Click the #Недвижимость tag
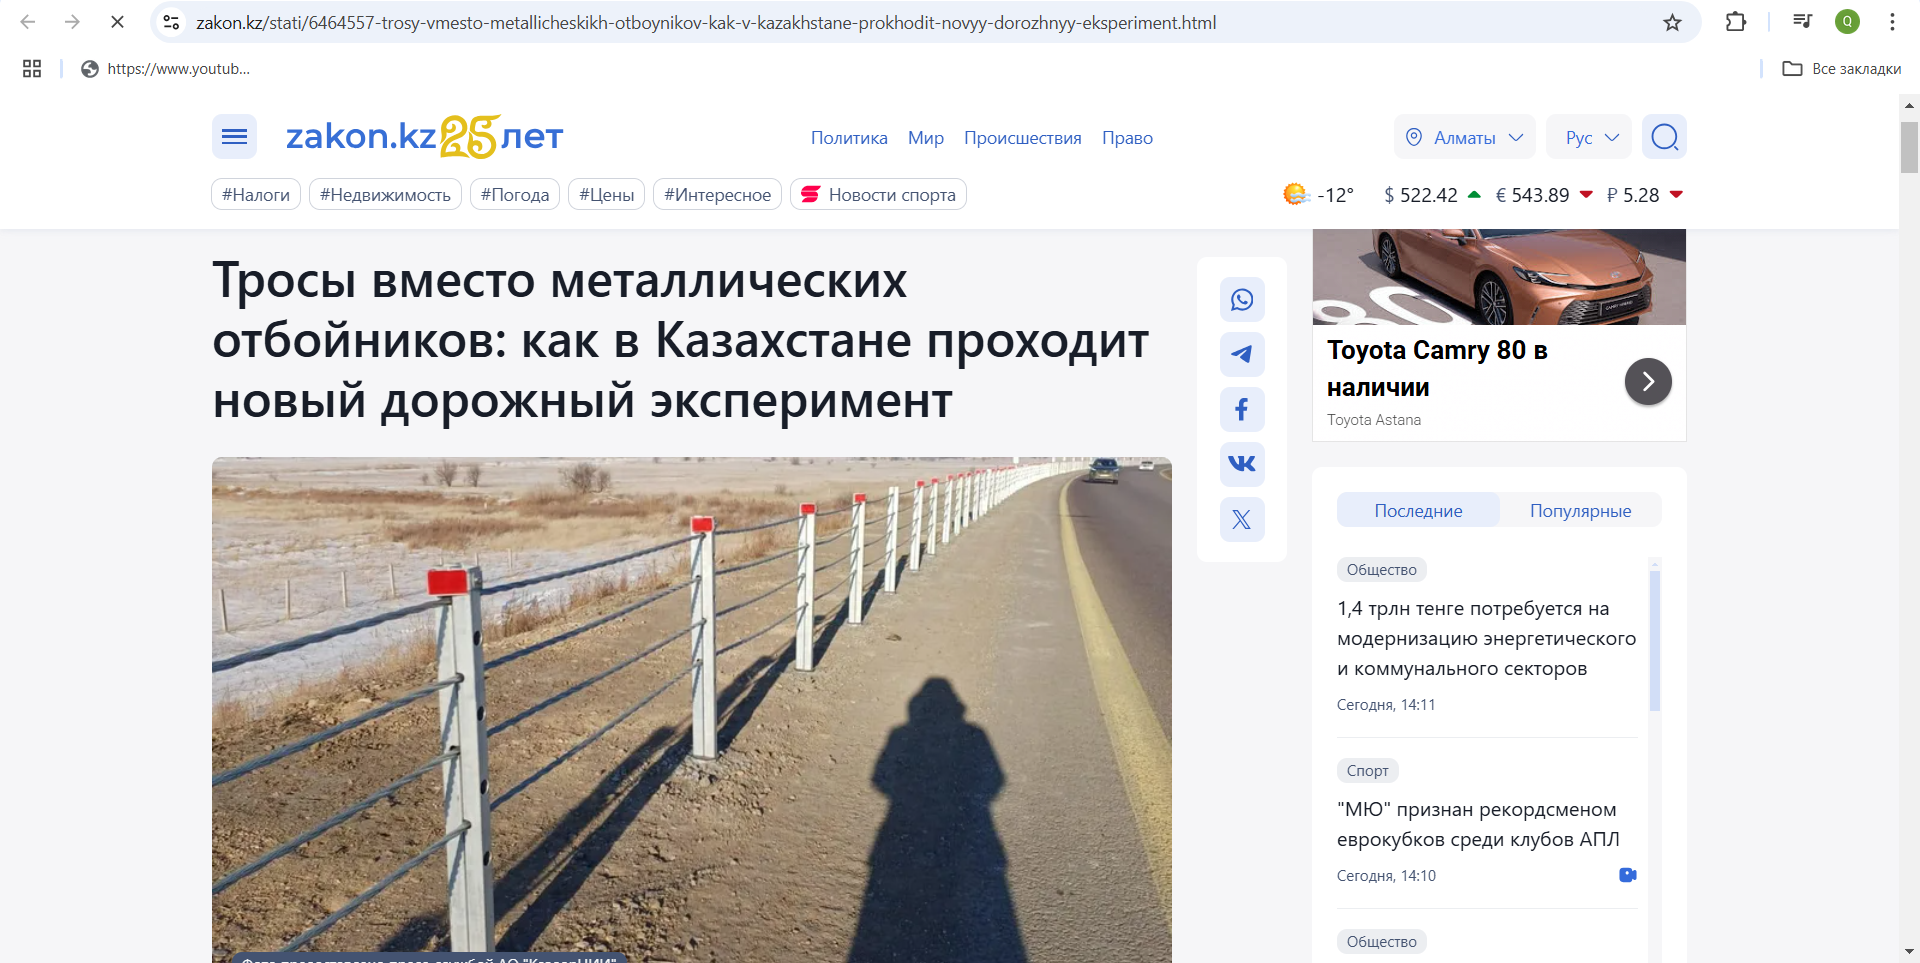 point(385,194)
